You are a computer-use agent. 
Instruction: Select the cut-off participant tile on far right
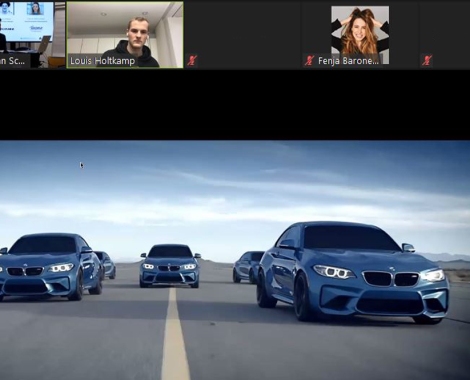[x=445, y=35]
